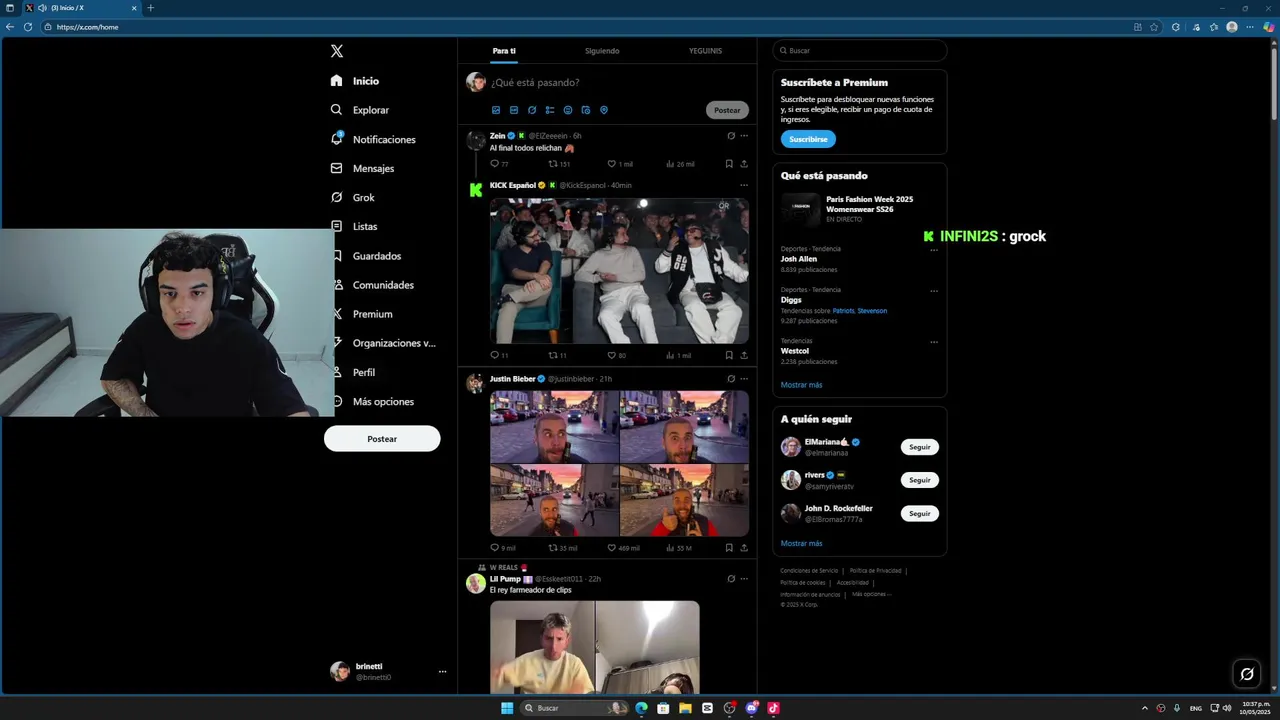Image resolution: width=1280 pixels, height=720 pixels.
Task: Click the schedule post icon in composer
Action: [x=586, y=110]
